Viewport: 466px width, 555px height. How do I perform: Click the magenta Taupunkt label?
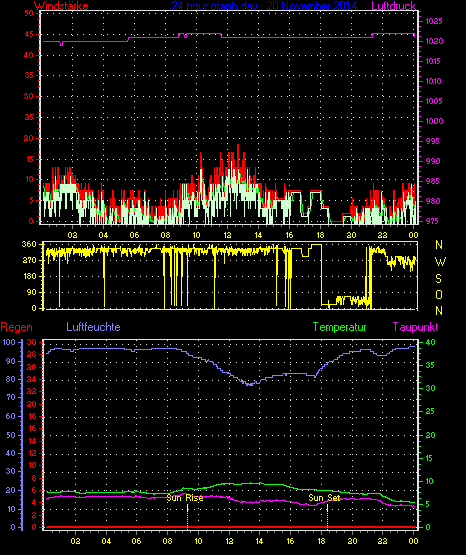pyautogui.click(x=415, y=327)
